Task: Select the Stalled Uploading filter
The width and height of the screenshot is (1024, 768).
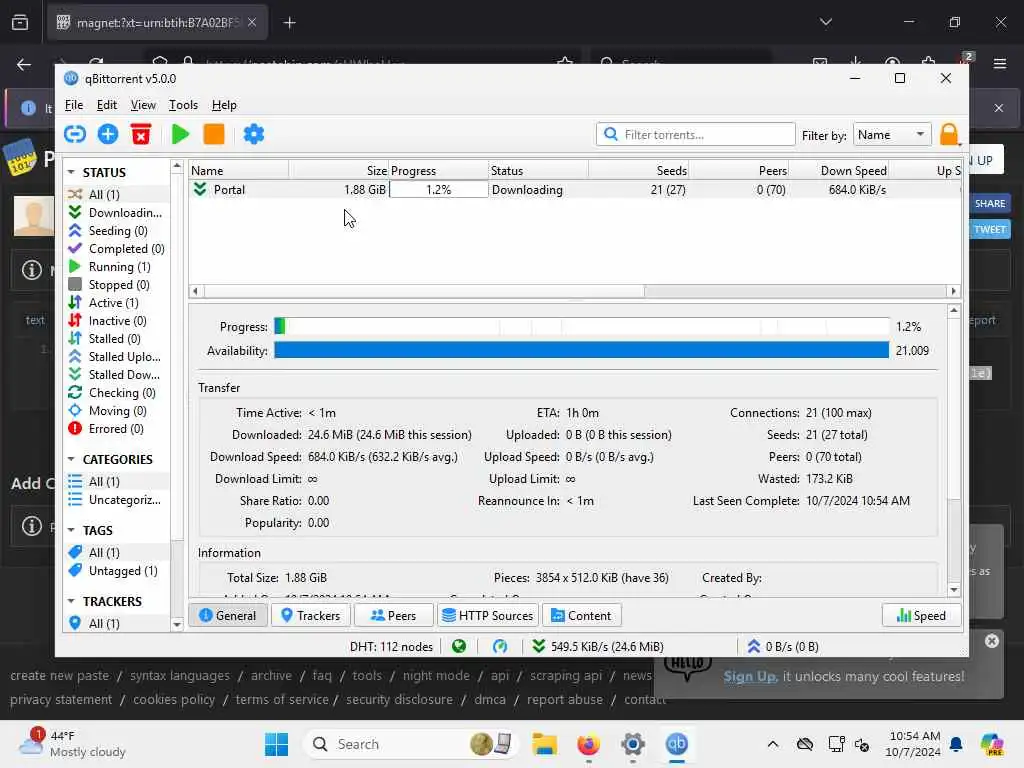Action: click(x=116, y=357)
